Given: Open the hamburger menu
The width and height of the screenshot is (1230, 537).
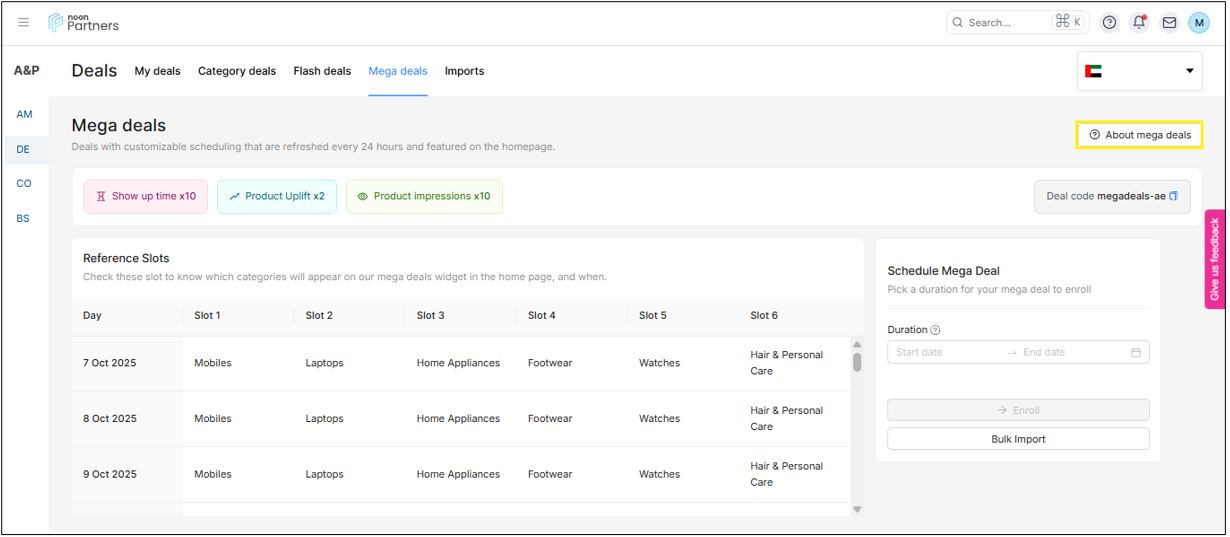Looking at the screenshot, I should click(x=24, y=22).
